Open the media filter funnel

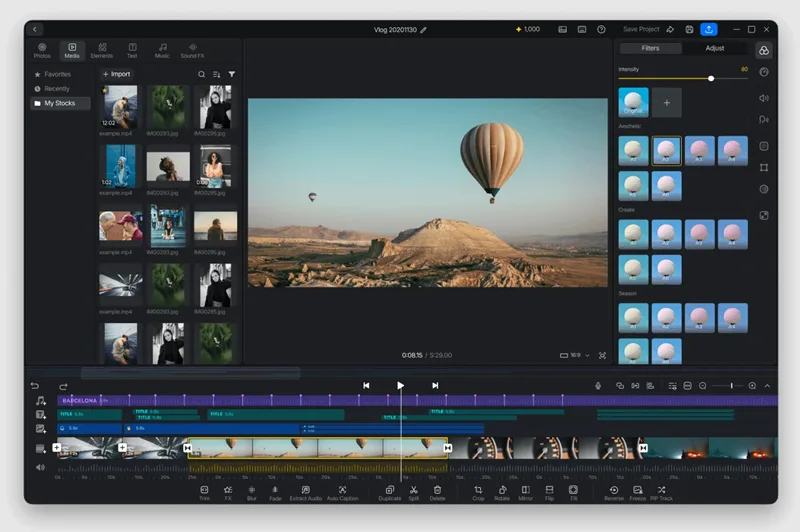(x=232, y=74)
